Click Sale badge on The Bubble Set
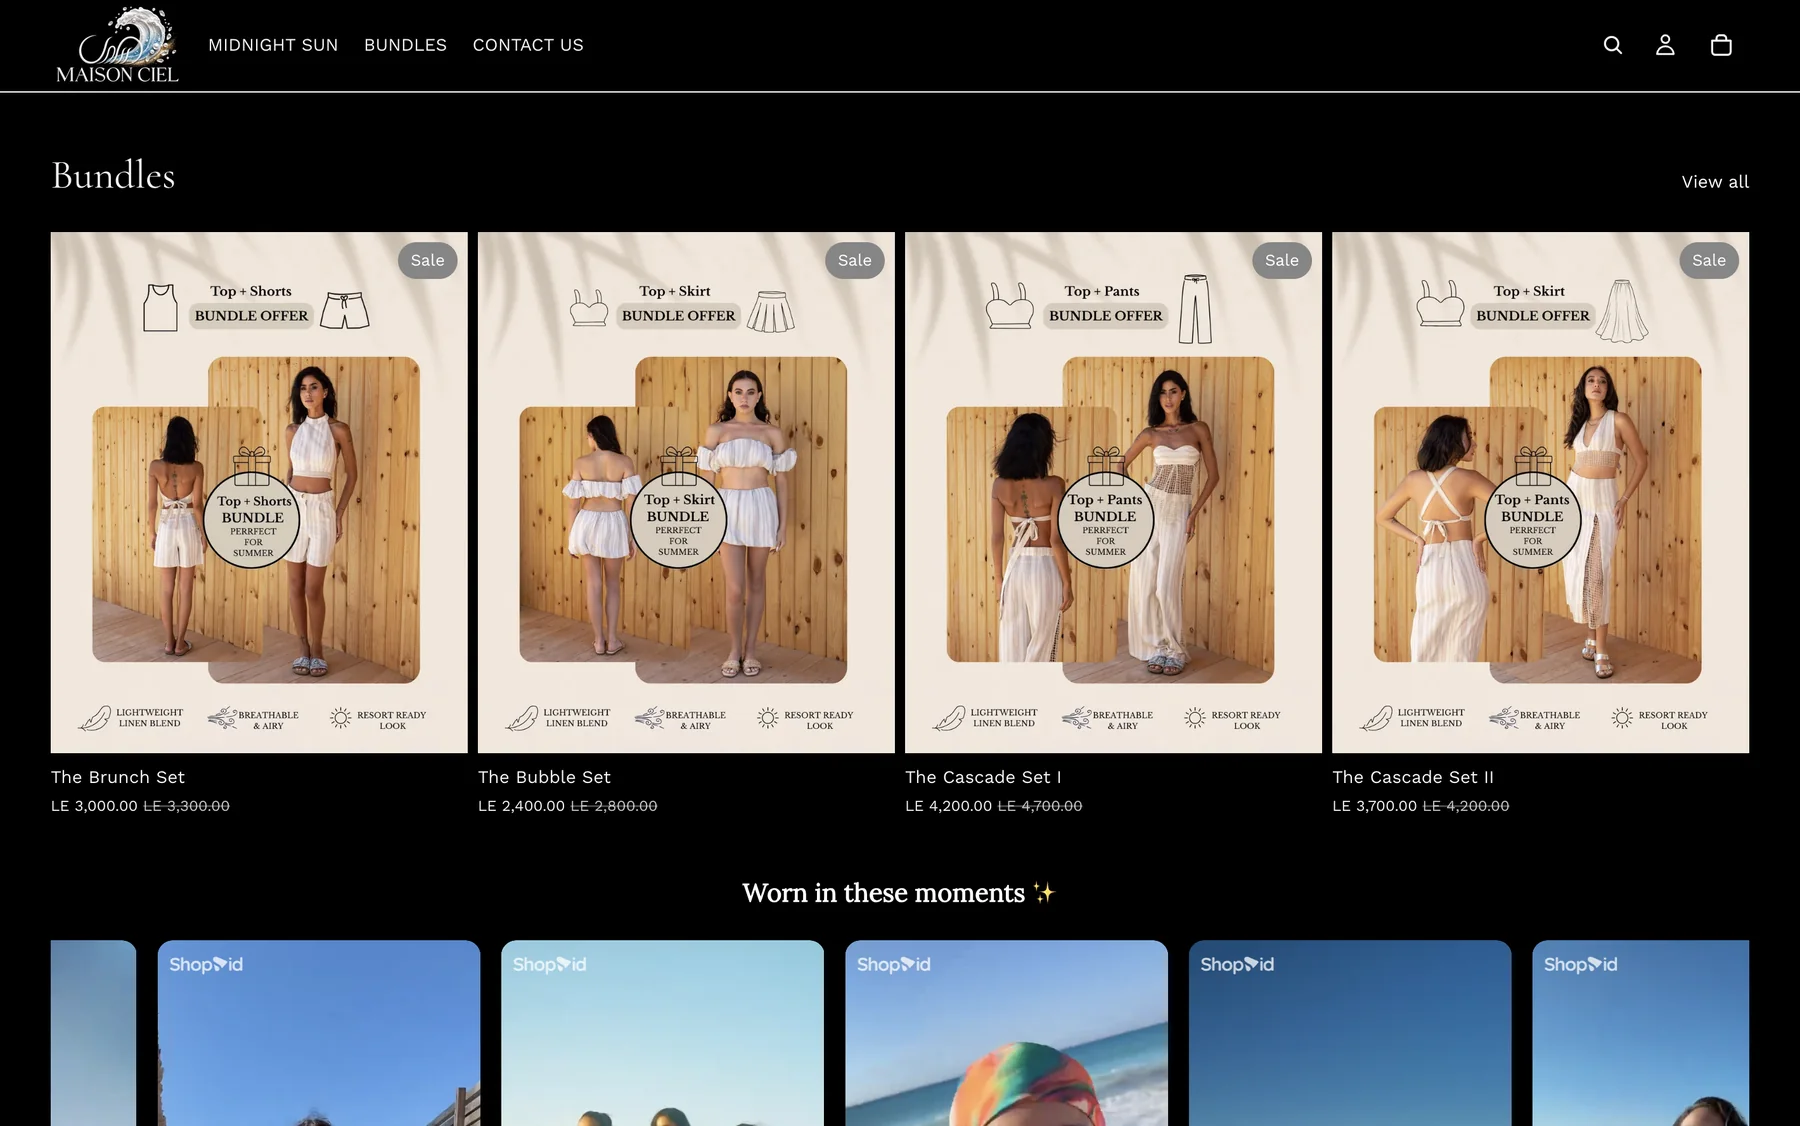The width and height of the screenshot is (1800, 1126). [854, 260]
